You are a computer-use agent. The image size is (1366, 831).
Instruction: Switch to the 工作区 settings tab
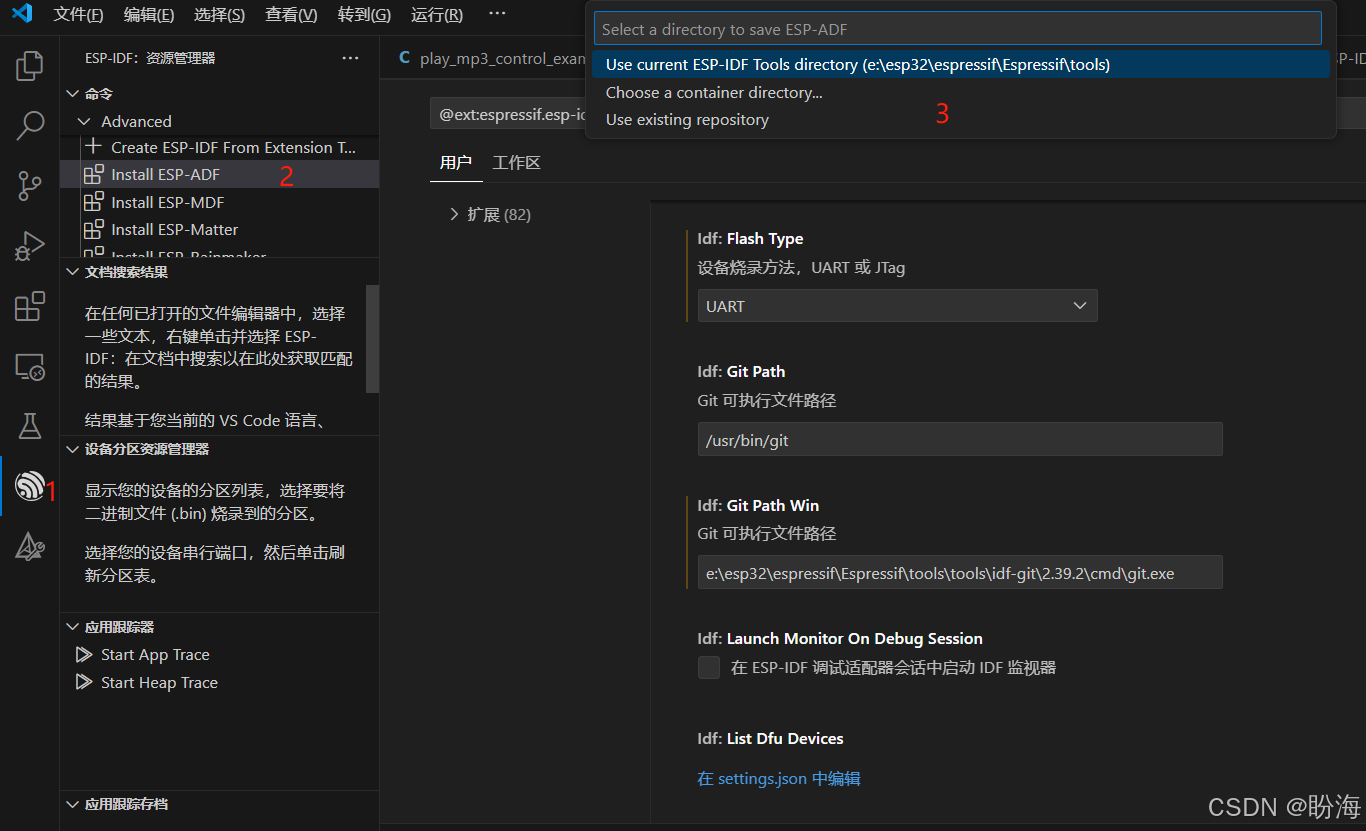coord(517,162)
